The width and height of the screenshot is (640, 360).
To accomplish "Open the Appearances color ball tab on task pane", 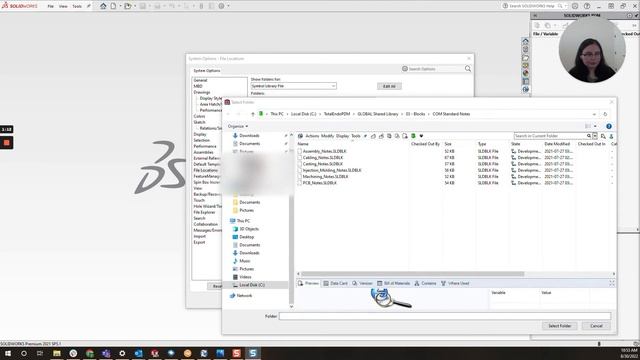I will 526,73.
